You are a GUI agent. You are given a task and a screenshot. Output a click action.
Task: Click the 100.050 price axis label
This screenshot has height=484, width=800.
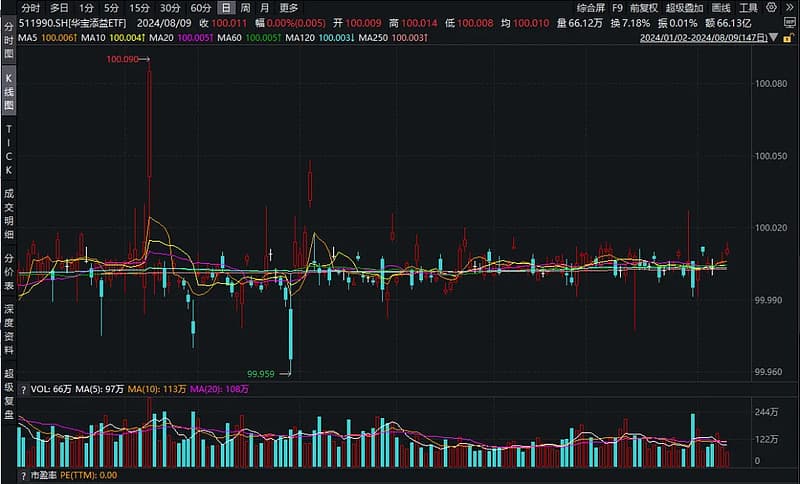point(770,156)
